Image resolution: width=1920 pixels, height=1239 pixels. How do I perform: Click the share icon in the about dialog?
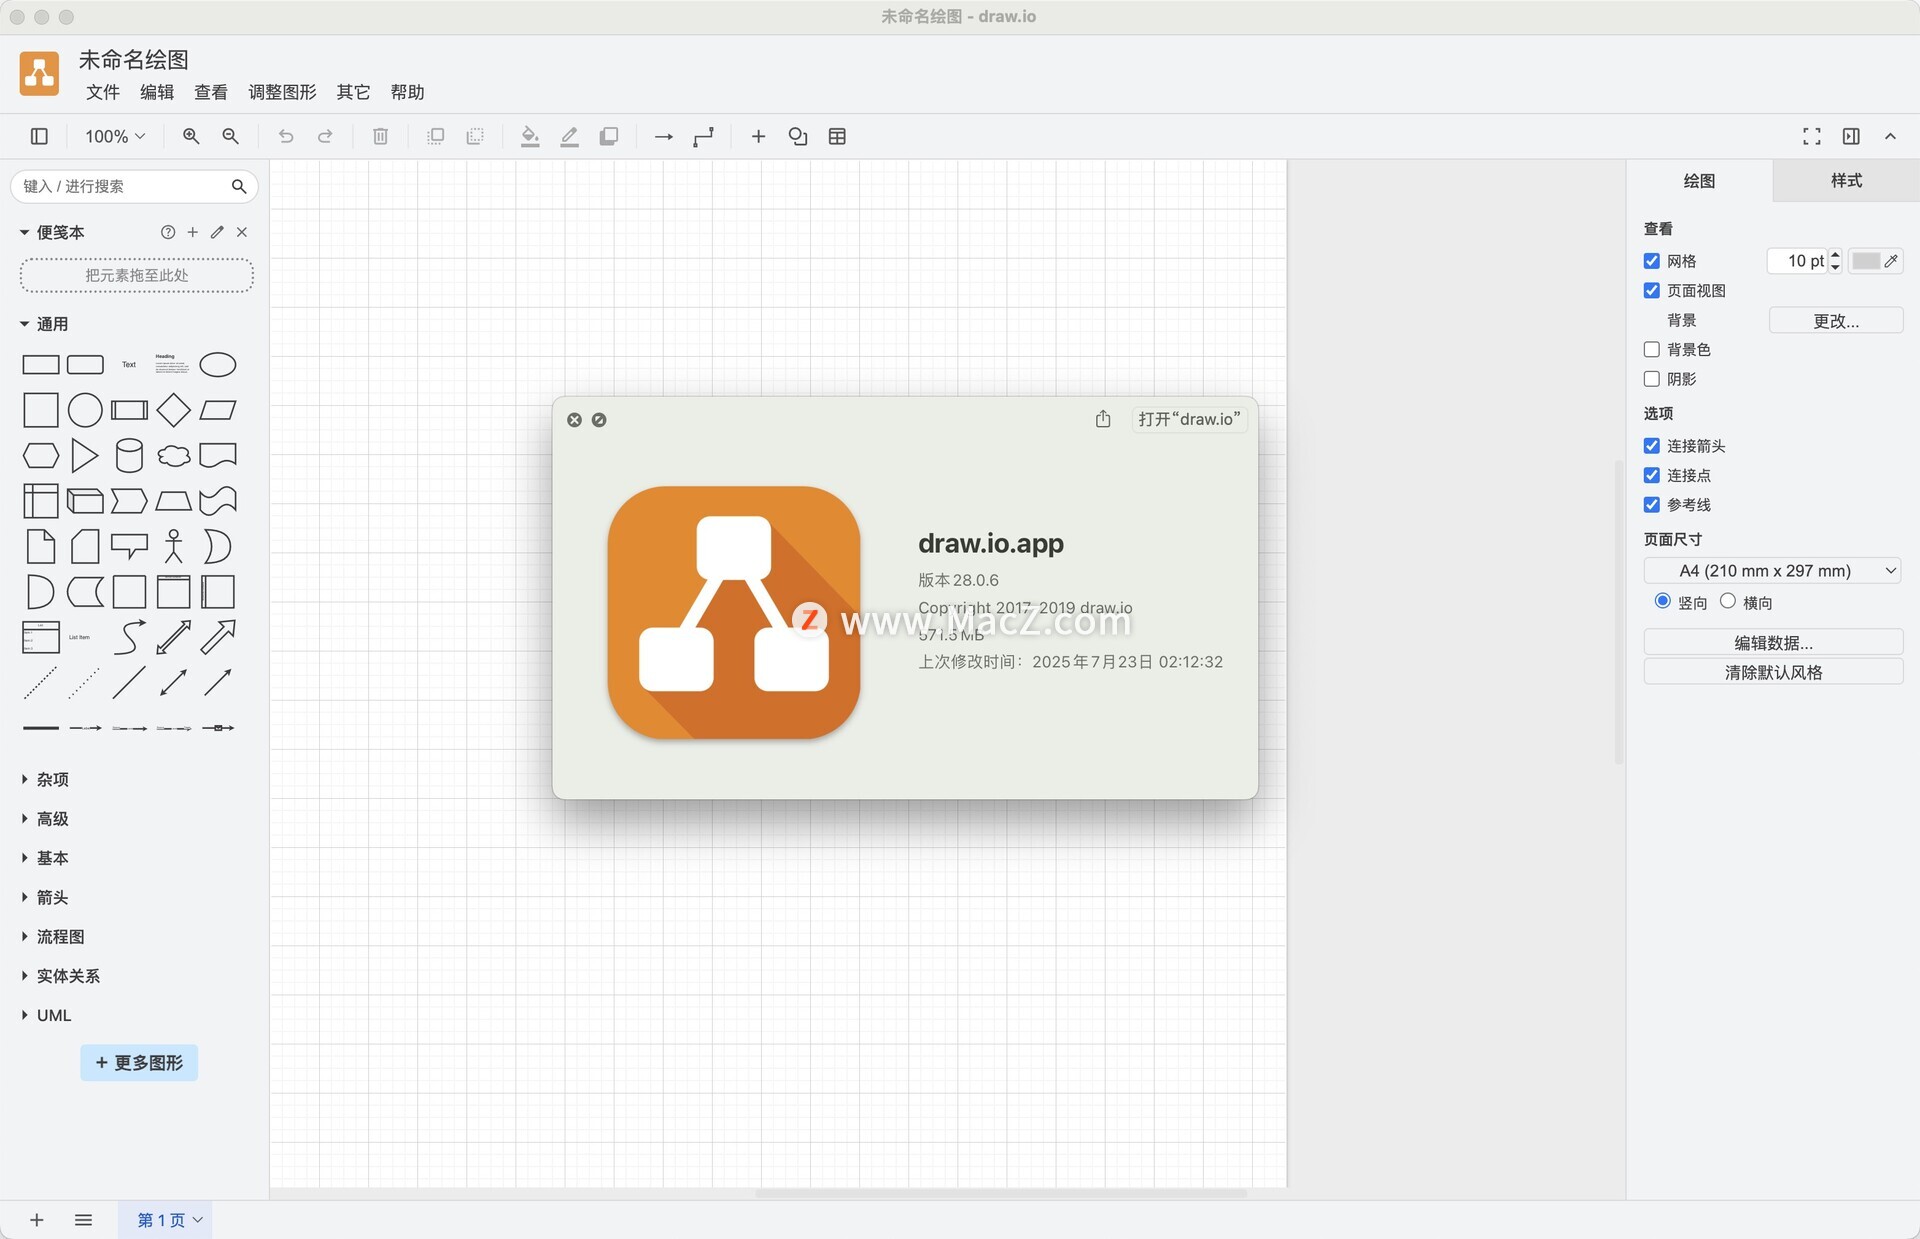[x=1102, y=419]
